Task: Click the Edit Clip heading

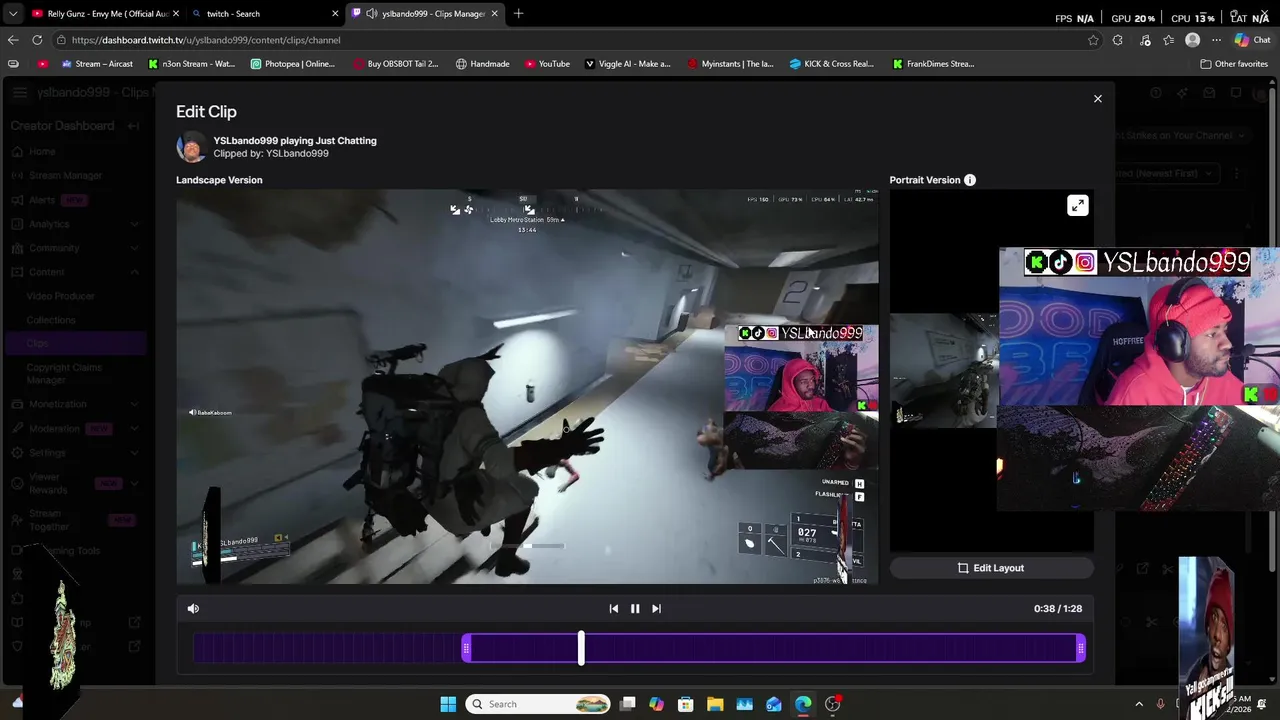Action: click(206, 112)
